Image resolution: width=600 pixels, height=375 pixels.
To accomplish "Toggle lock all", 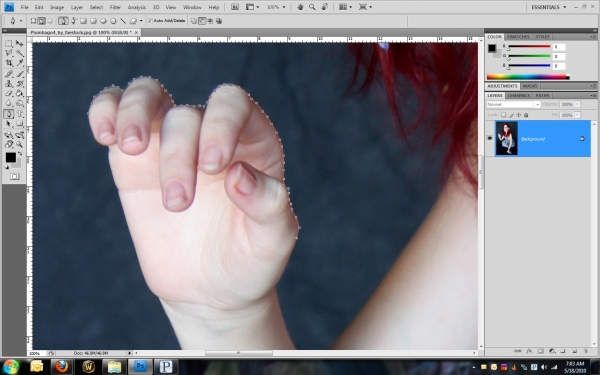I will point(526,115).
